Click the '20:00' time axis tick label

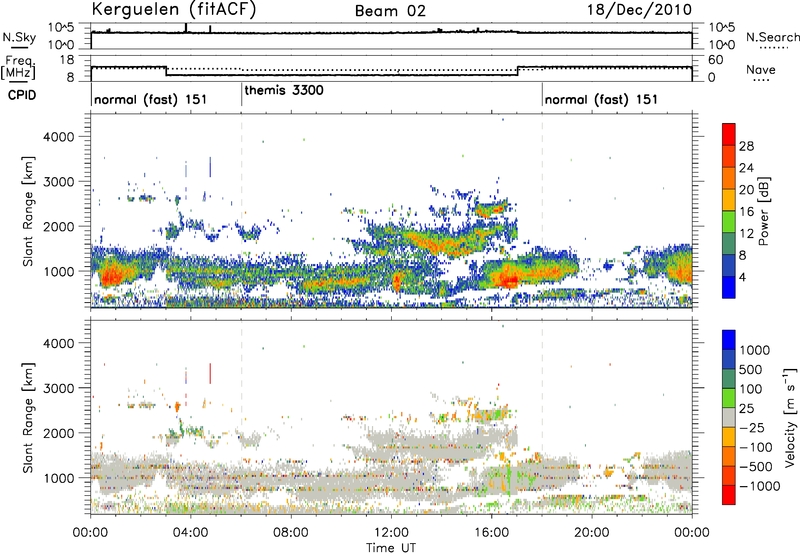[x=591, y=533]
